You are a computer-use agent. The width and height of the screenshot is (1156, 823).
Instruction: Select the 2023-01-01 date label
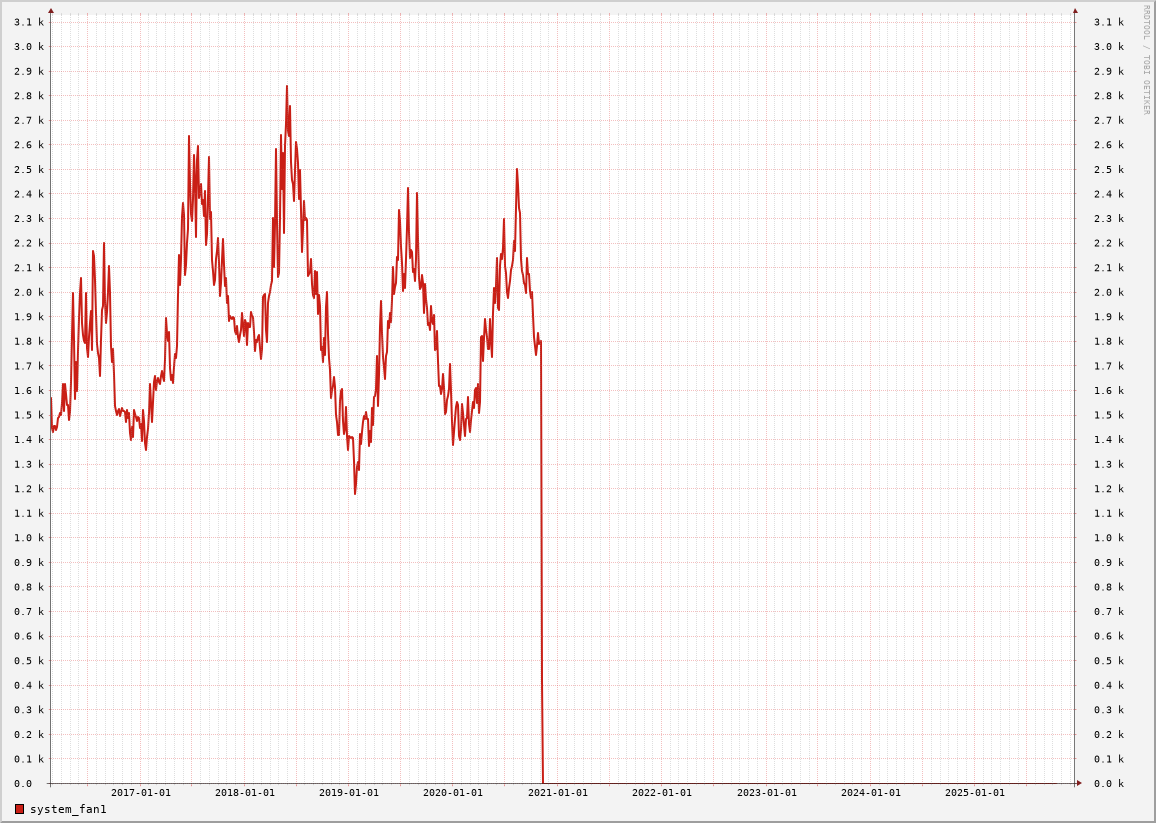coord(767,793)
